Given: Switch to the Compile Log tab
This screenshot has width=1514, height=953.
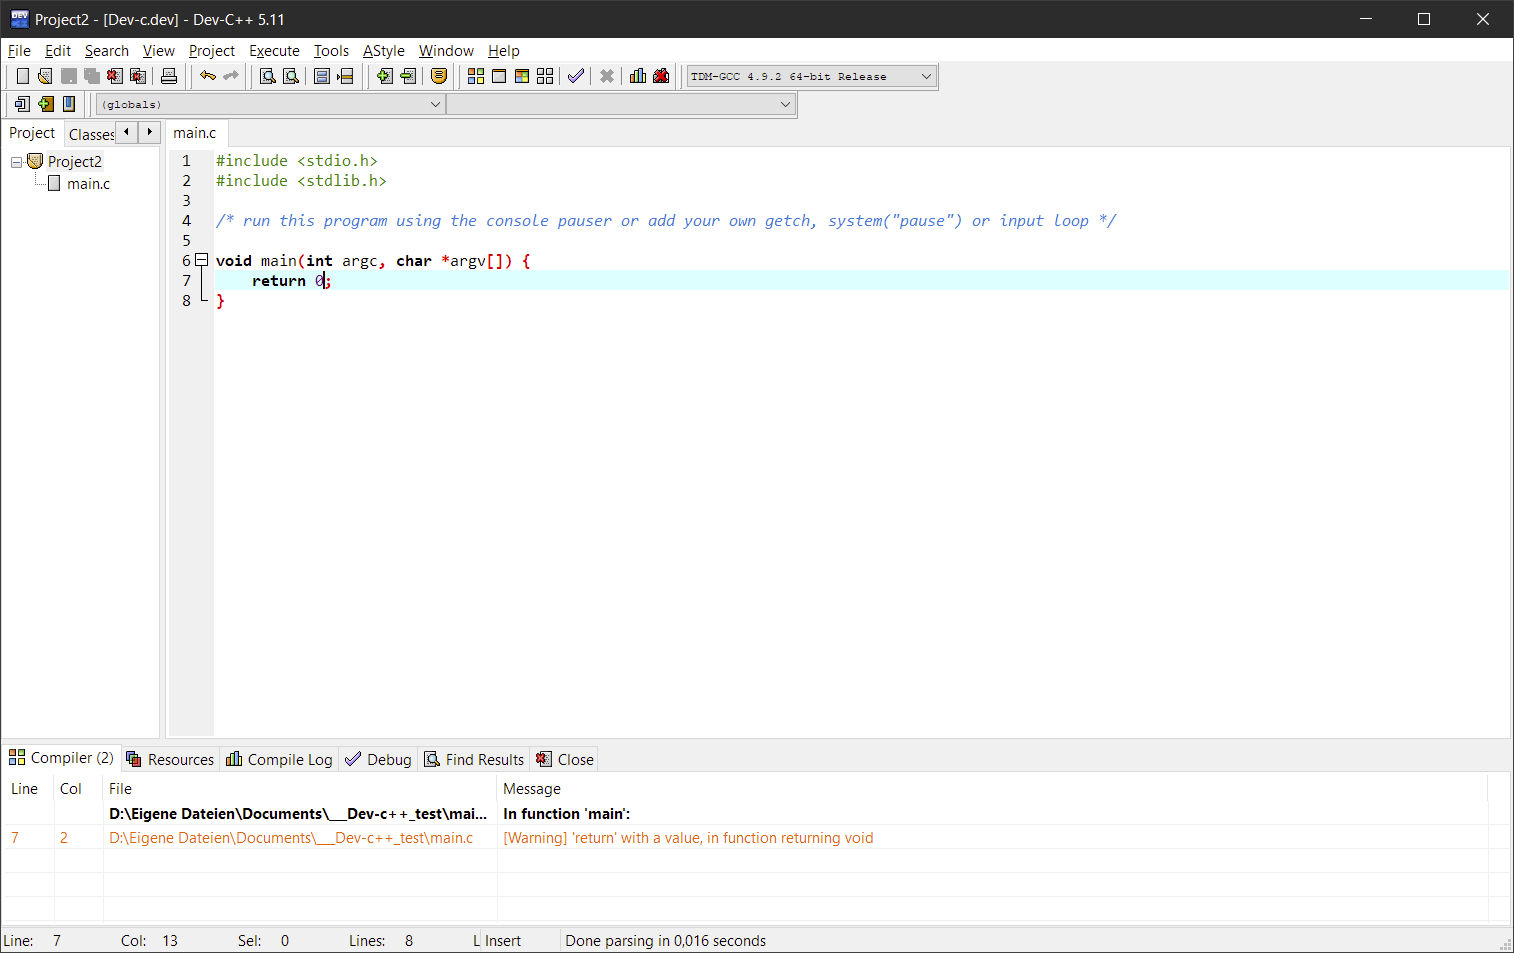Looking at the screenshot, I should (279, 760).
